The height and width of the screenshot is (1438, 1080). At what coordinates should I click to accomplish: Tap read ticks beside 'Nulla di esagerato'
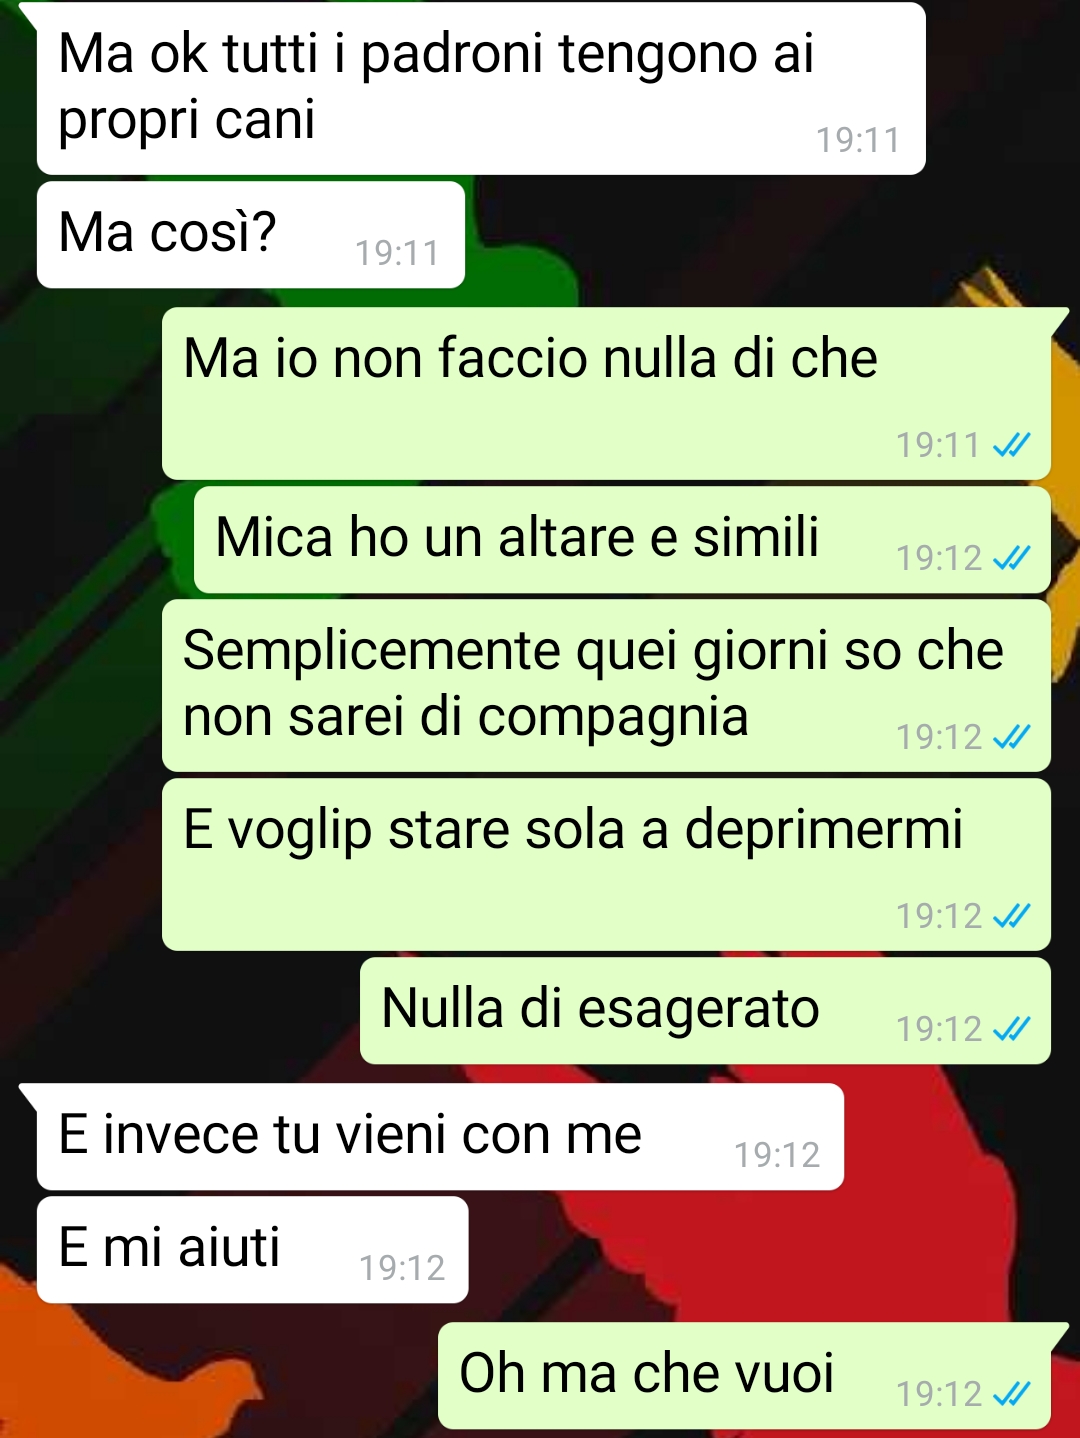pos(1011,1029)
